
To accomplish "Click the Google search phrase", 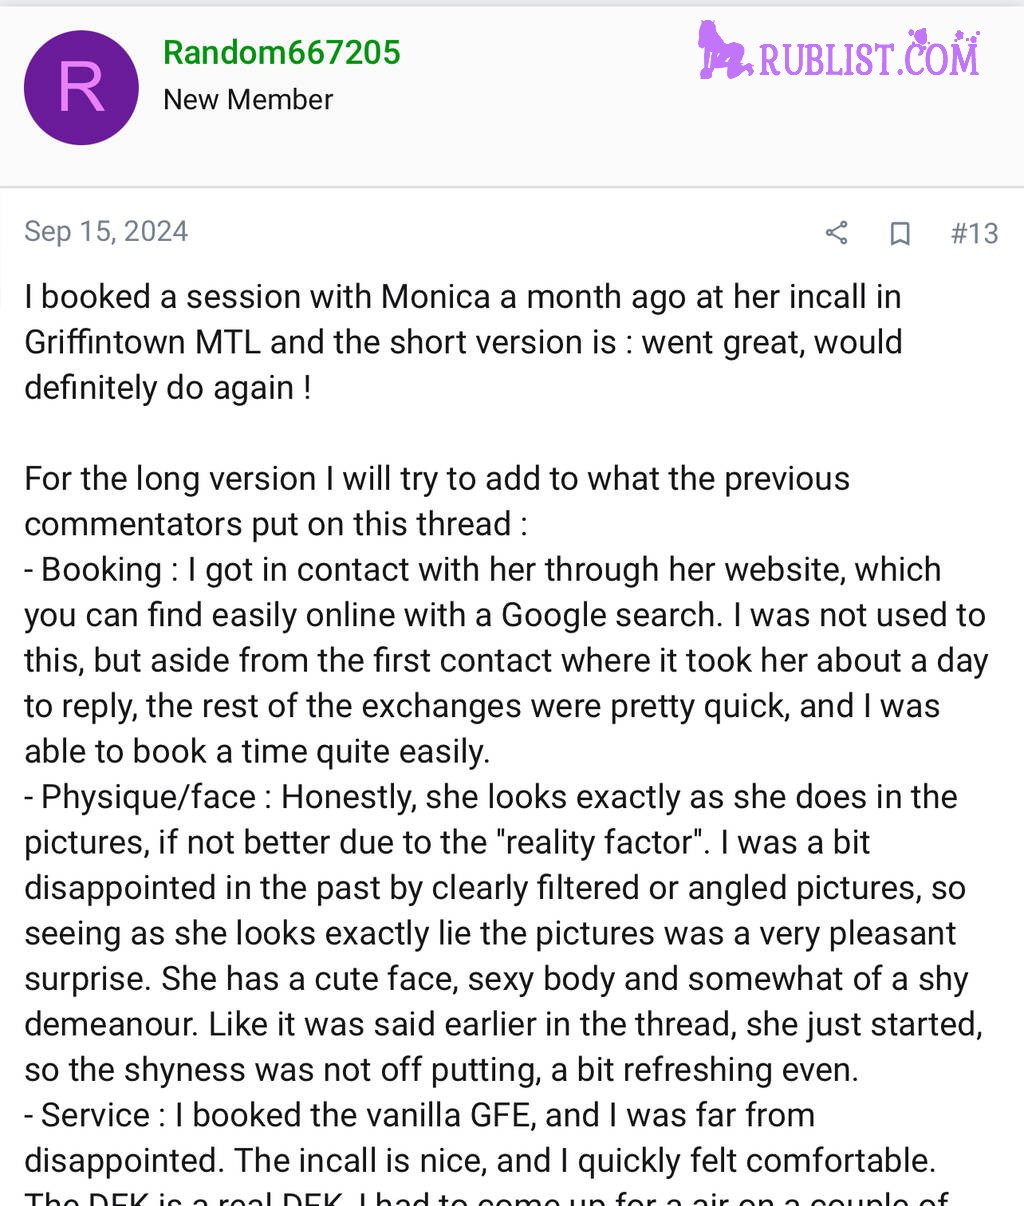I will pos(609,615).
